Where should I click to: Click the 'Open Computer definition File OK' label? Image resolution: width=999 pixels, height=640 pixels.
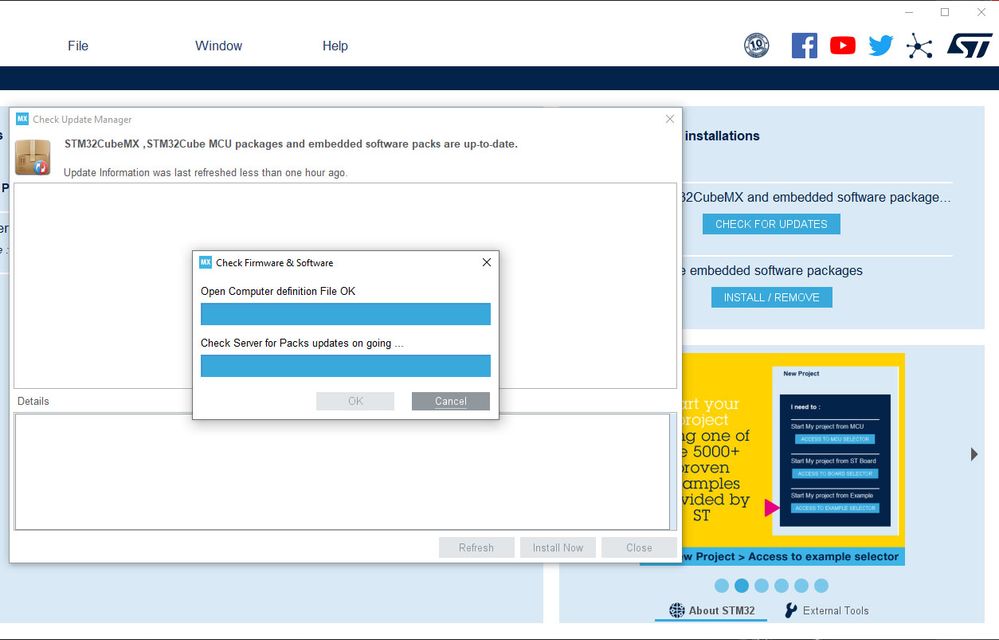coord(278,291)
